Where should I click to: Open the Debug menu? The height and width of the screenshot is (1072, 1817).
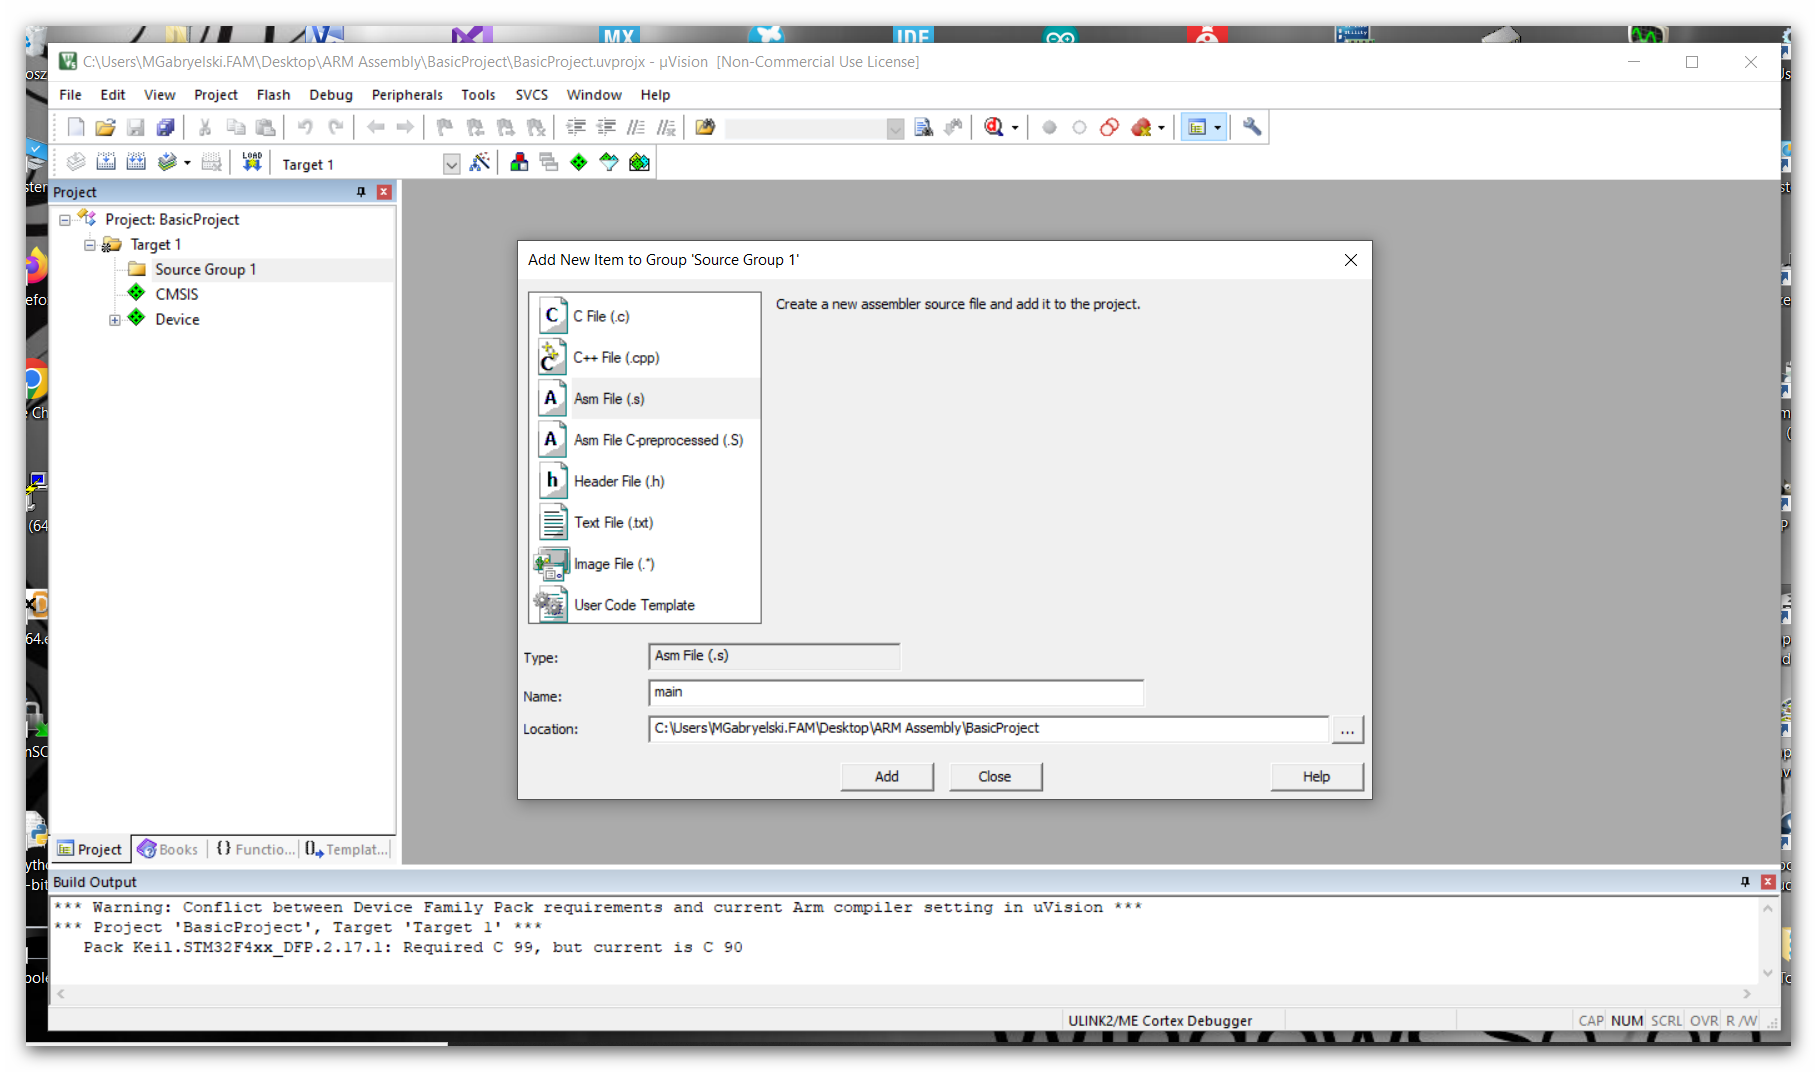click(x=331, y=95)
